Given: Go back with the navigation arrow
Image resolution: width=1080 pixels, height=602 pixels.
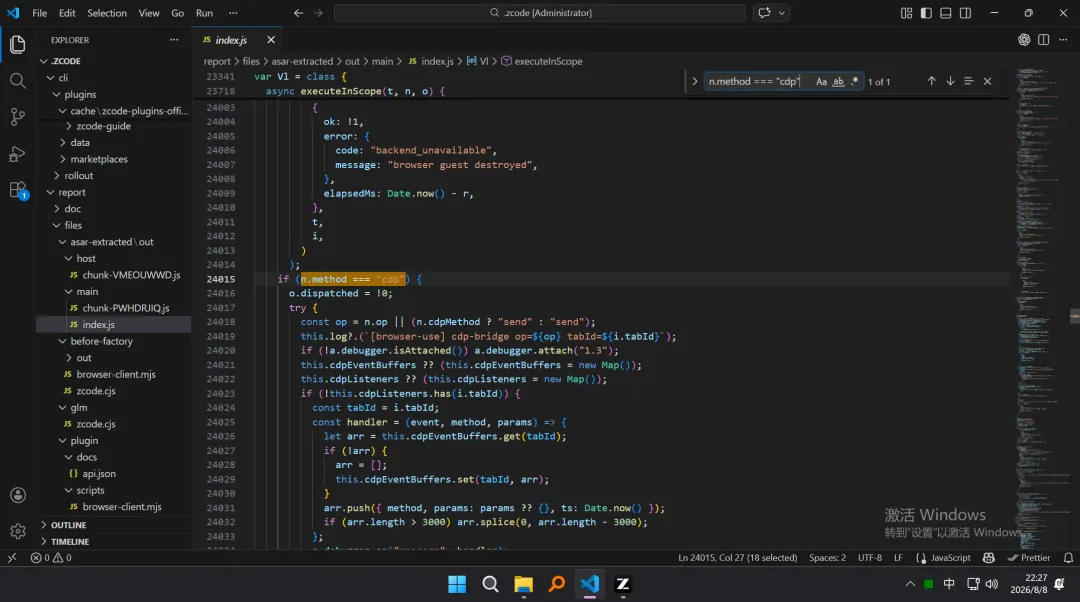Looking at the screenshot, I should 298,13.
